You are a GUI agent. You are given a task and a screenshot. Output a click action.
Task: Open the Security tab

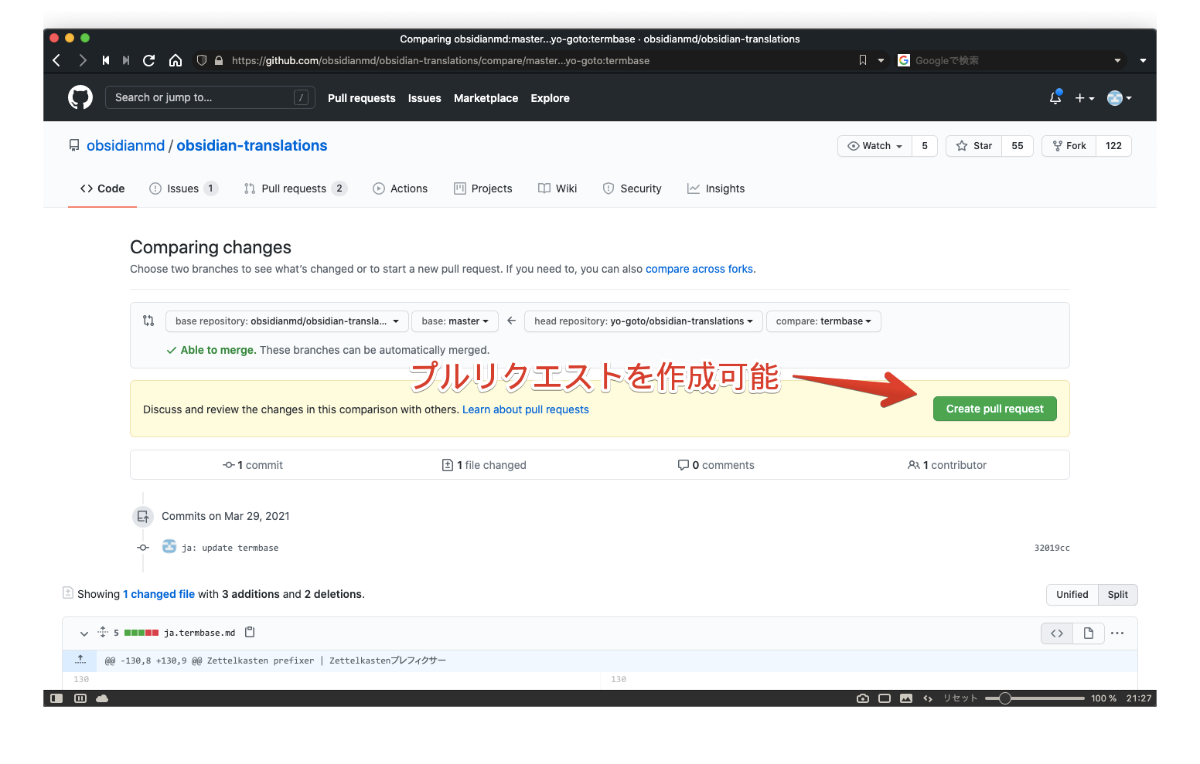point(632,188)
